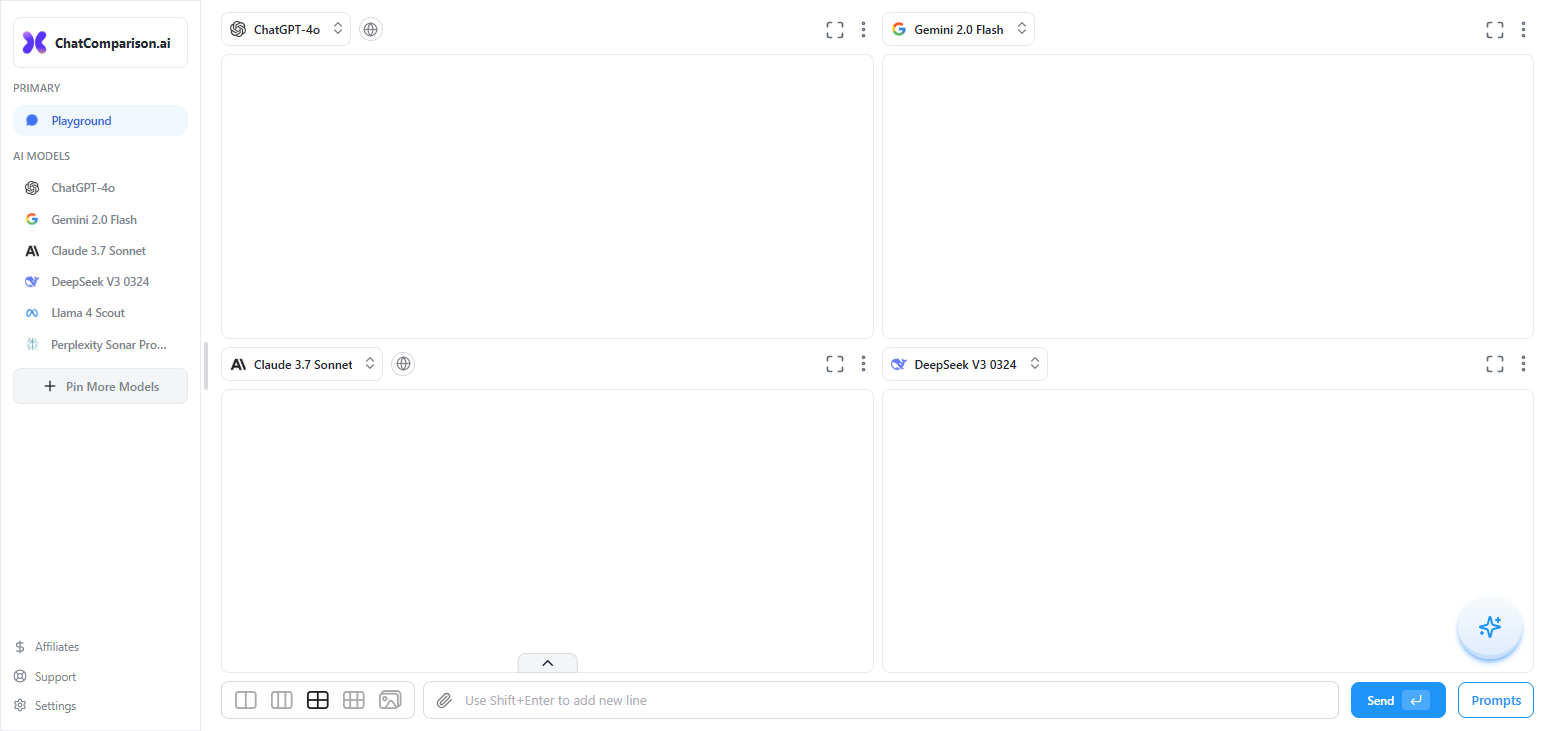Open the ChatGPT-4o model dropdown
1546x731 pixels.
286,30
